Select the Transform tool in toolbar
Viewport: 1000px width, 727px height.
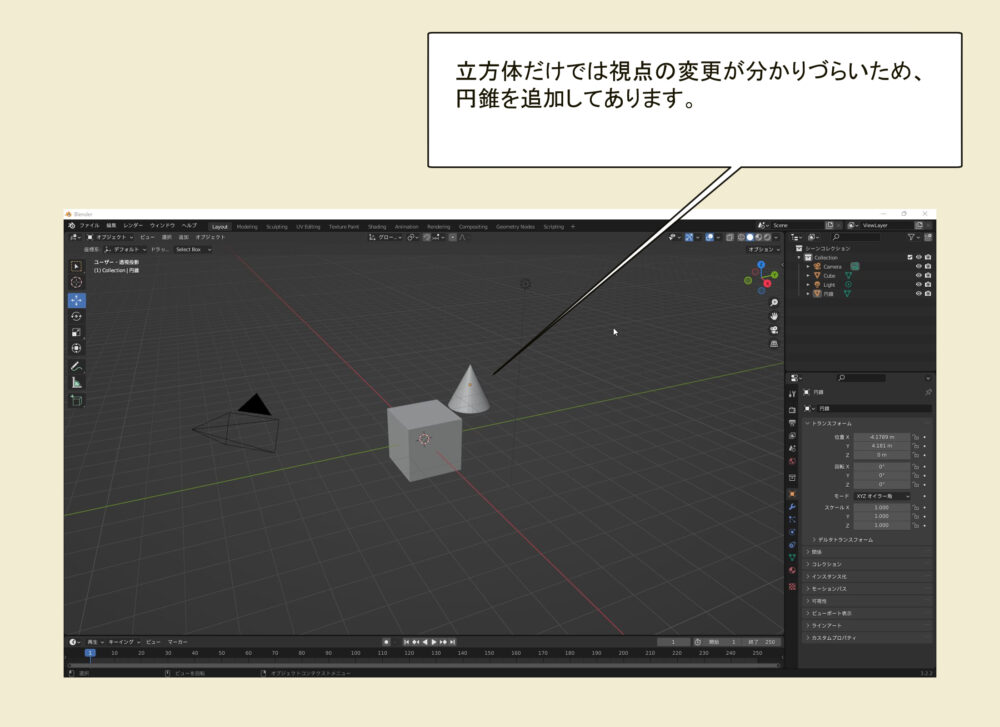[77, 348]
